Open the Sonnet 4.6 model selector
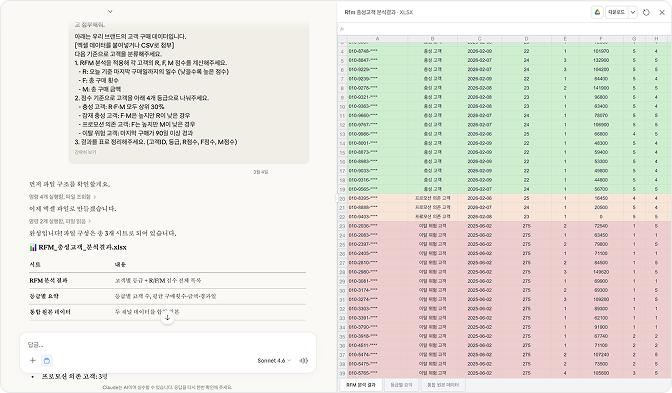672x393 pixels. (274, 360)
